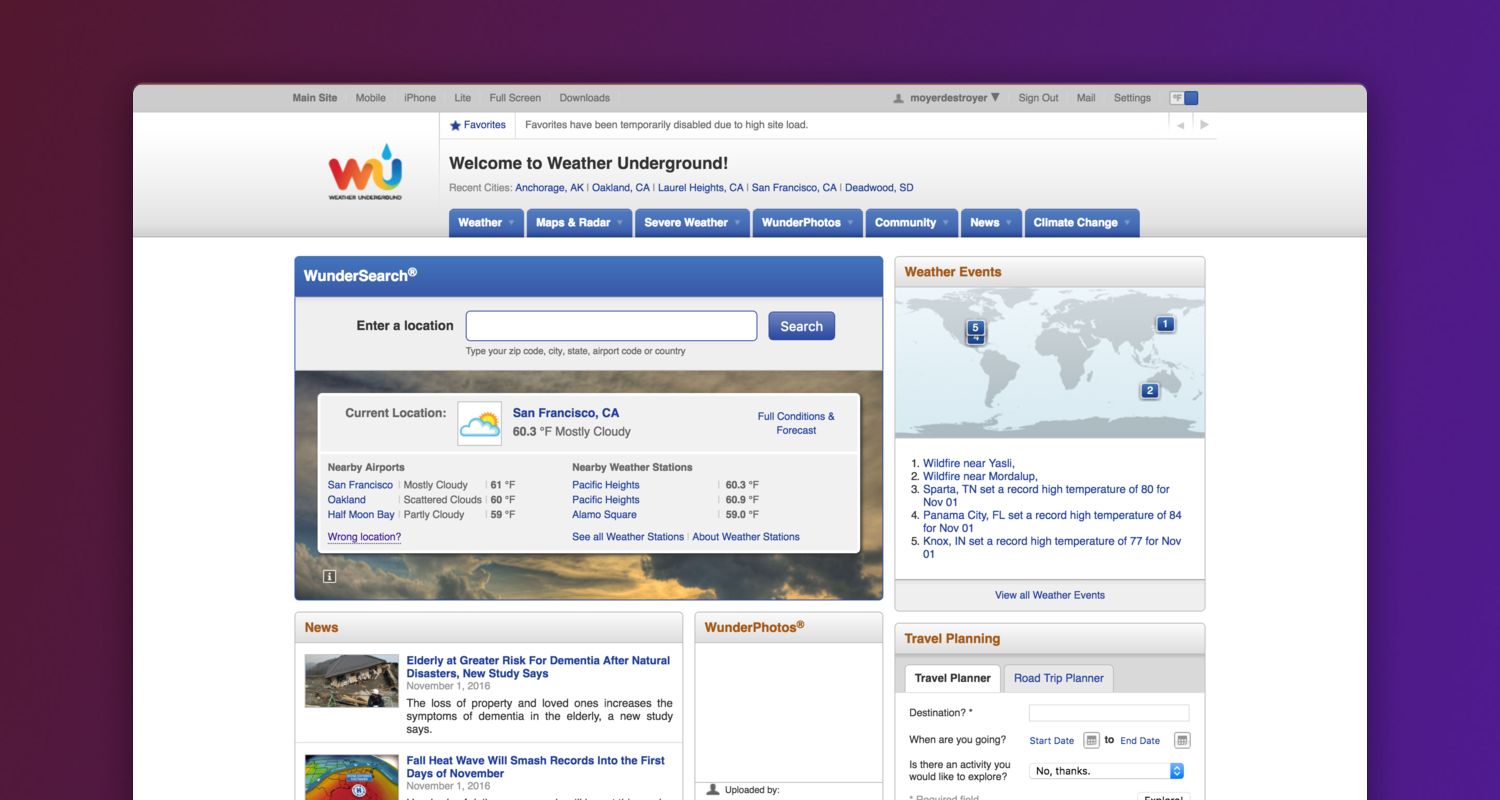Expand the WunderPhotos navigation menu
This screenshot has width=1500, height=800.
[808, 223]
